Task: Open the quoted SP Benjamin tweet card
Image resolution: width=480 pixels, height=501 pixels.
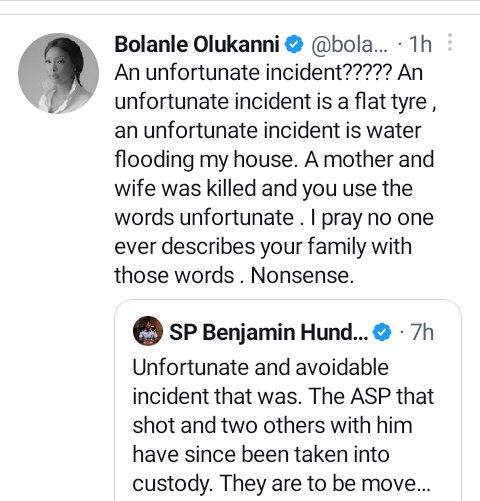Action: 288,400
